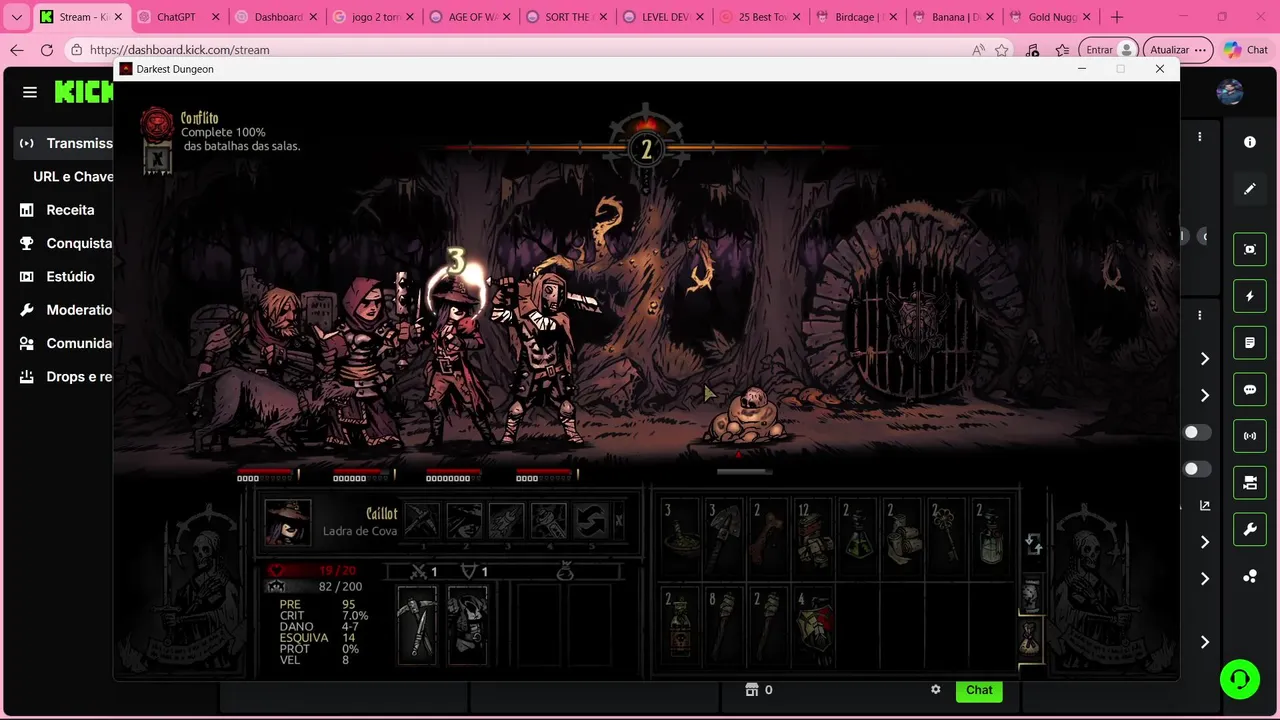Click the user avatar in Kick header
The width and height of the screenshot is (1280, 720).
[1230, 92]
